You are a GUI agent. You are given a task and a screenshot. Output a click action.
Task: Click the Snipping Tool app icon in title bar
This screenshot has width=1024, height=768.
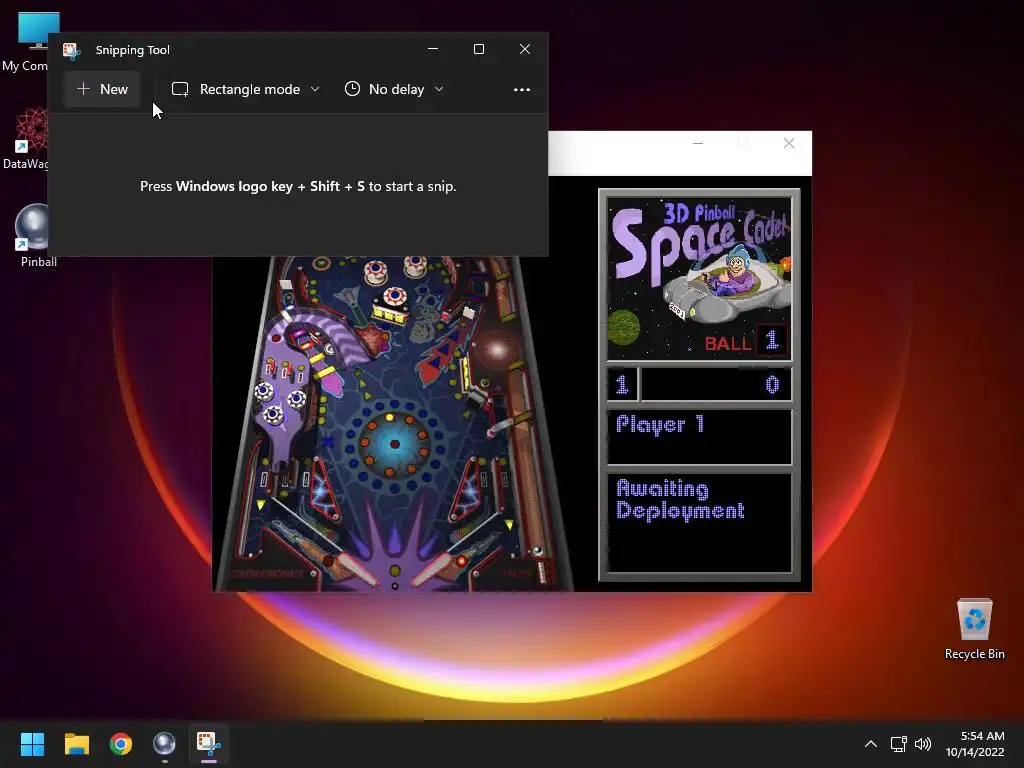point(72,50)
